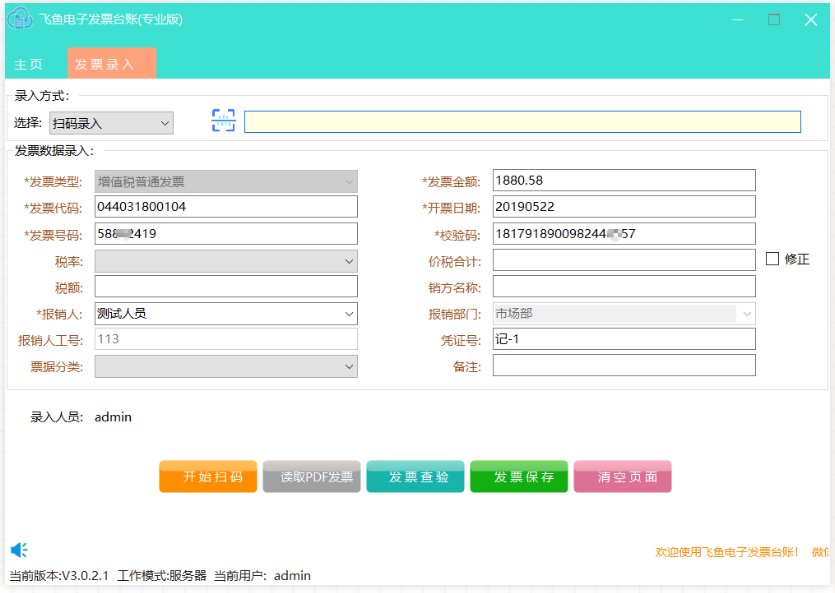Click the 发票金额 amount field

coord(623,180)
